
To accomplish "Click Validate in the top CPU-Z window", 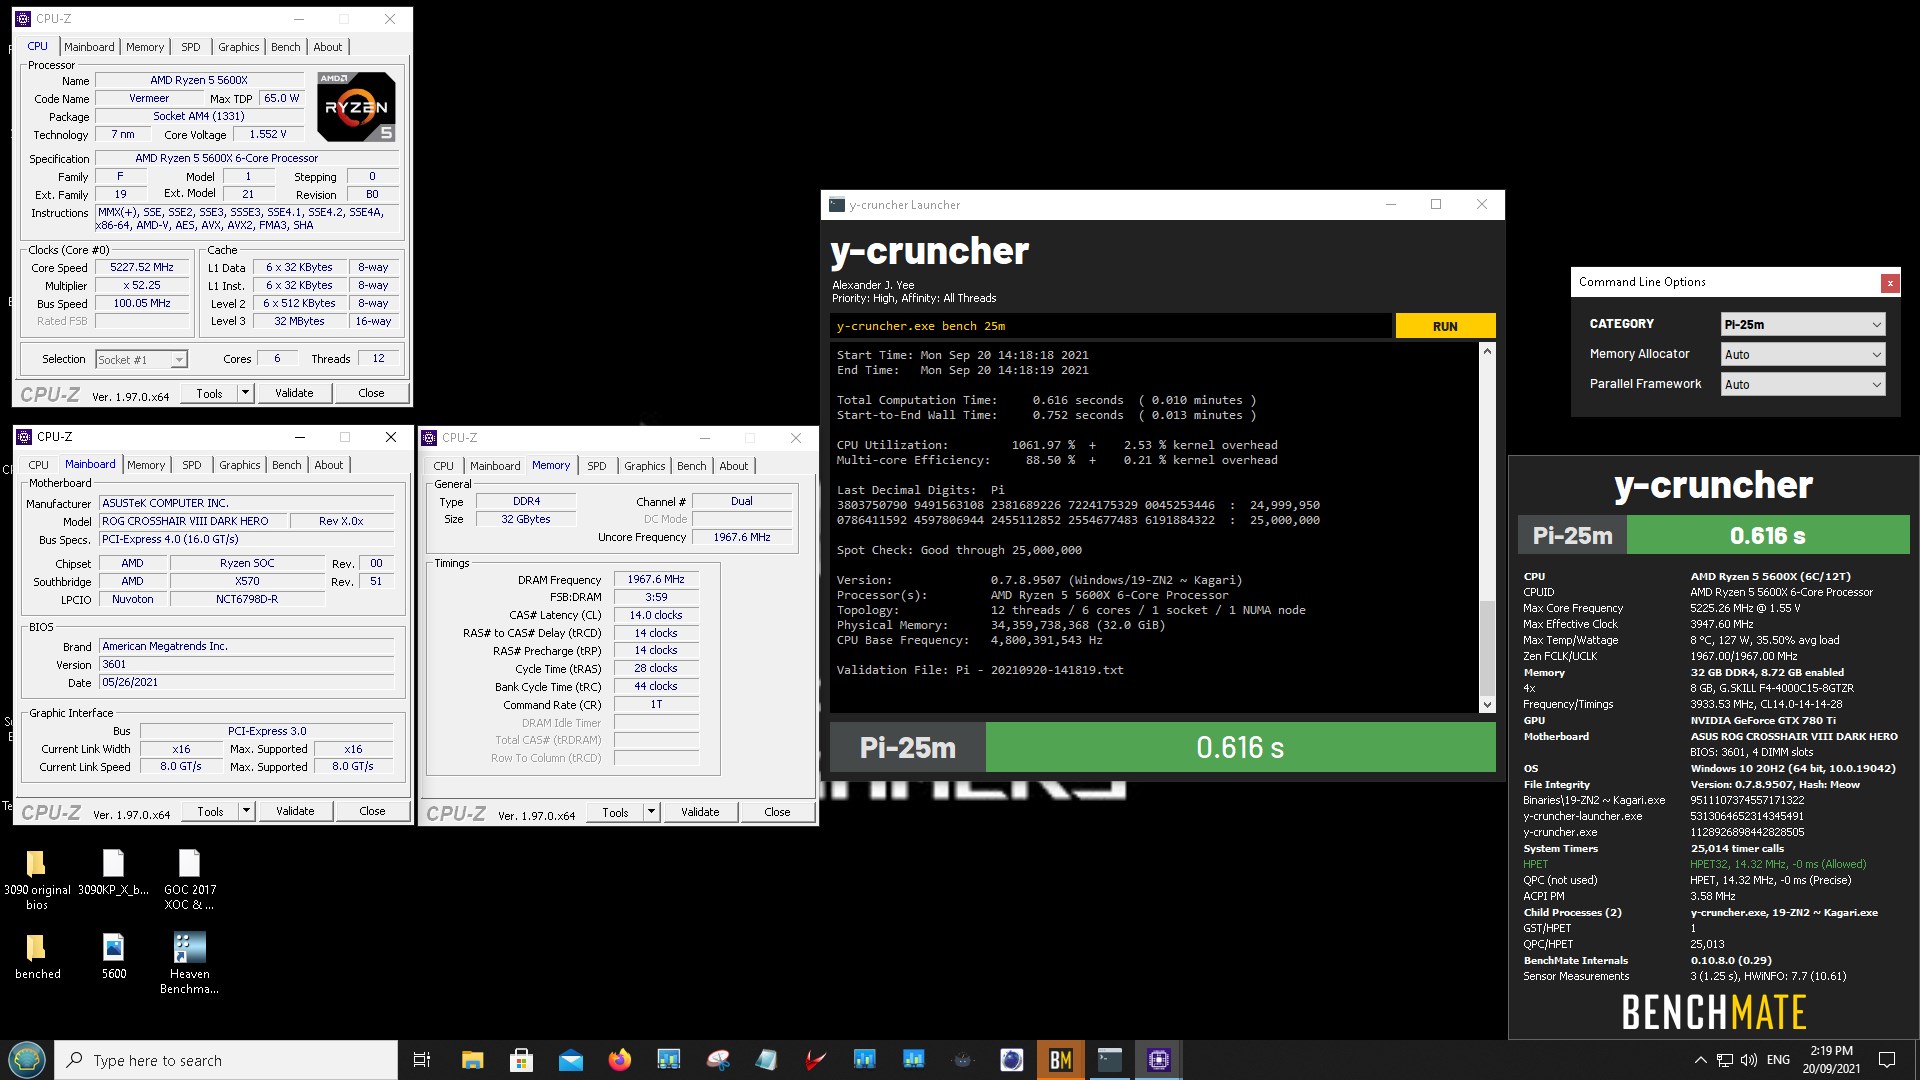I will (x=294, y=393).
